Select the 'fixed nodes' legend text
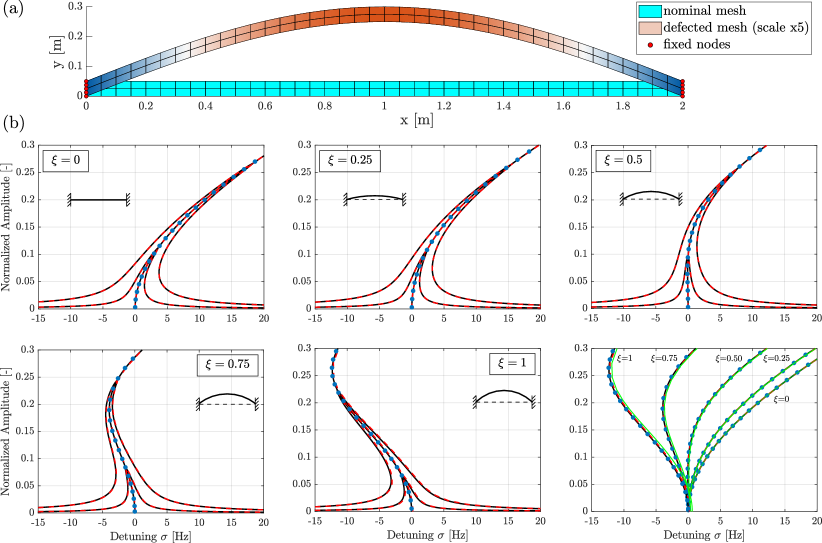 click(x=696, y=44)
